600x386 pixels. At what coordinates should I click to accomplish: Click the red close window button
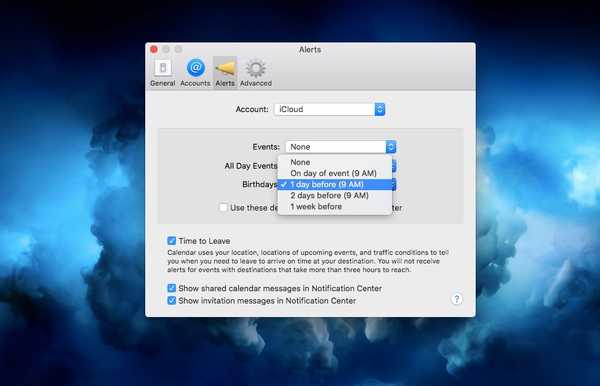(154, 49)
